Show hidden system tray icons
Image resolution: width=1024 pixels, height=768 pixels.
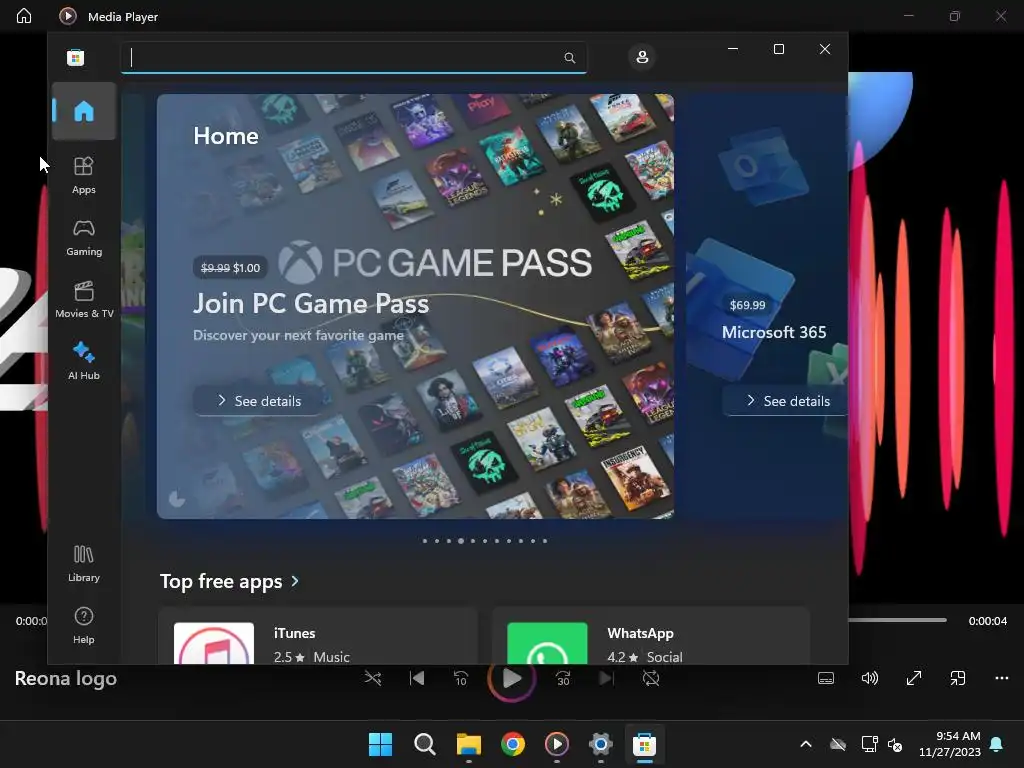(806, 744)
